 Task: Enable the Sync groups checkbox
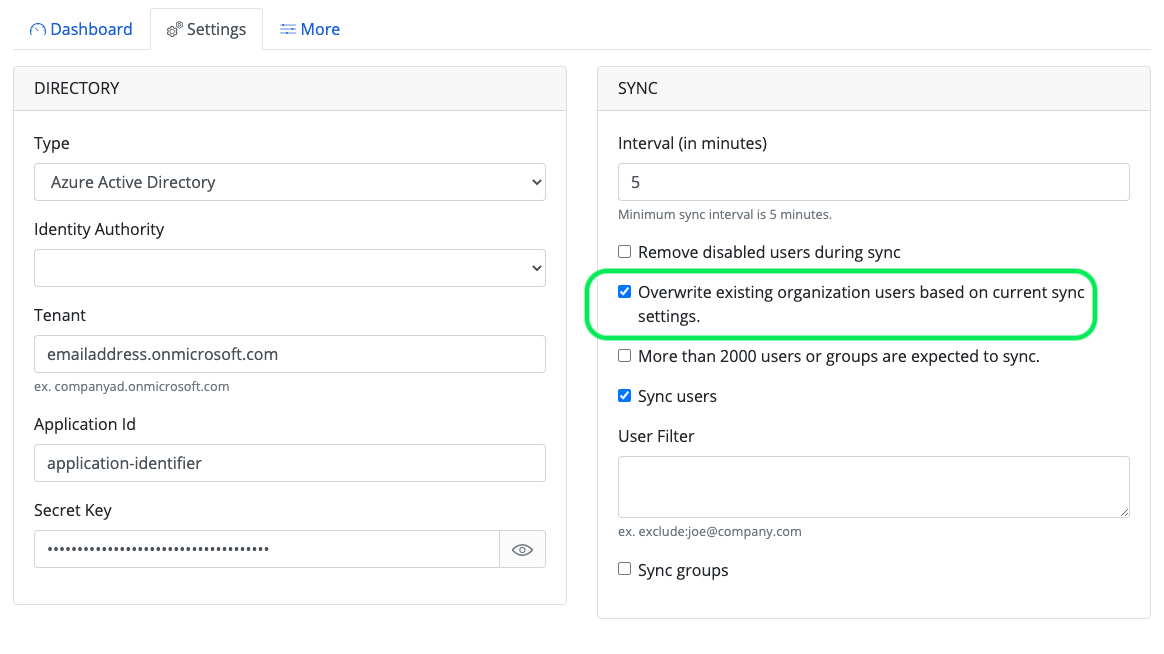click(624, 569)
